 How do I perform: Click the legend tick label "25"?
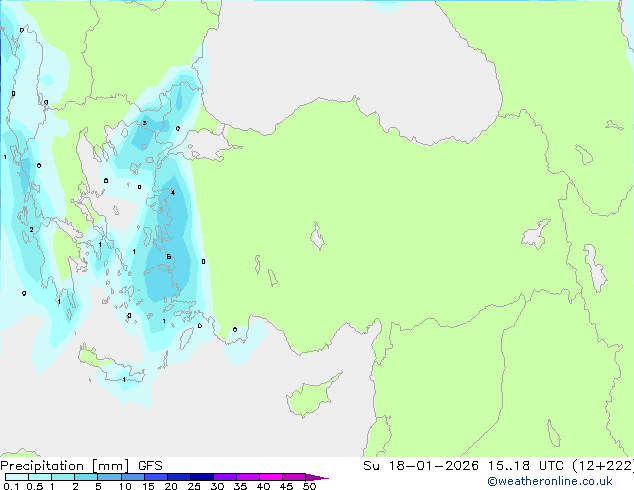pyautogui.click(x=194, y=486)
